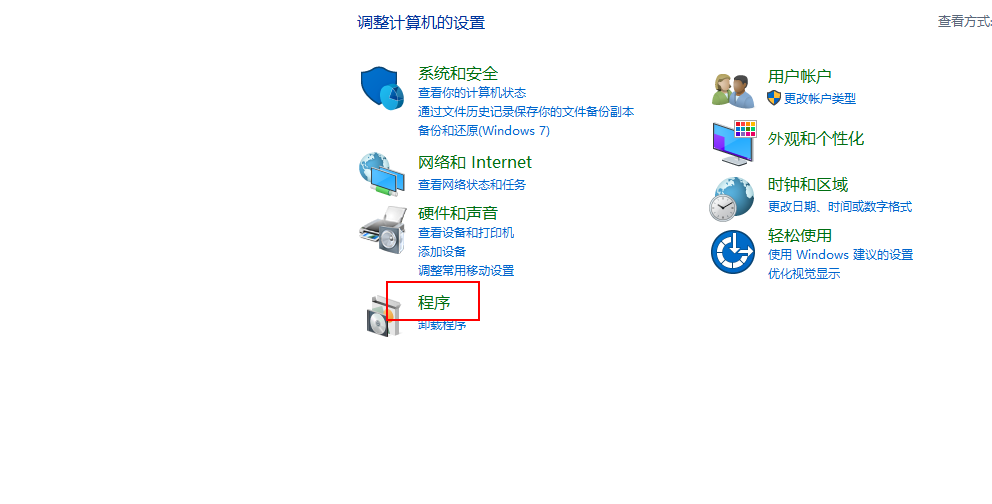This screenshot has height=504, width=992.
Task: Click the User Accounts people icon
Action: pos(733,90)
